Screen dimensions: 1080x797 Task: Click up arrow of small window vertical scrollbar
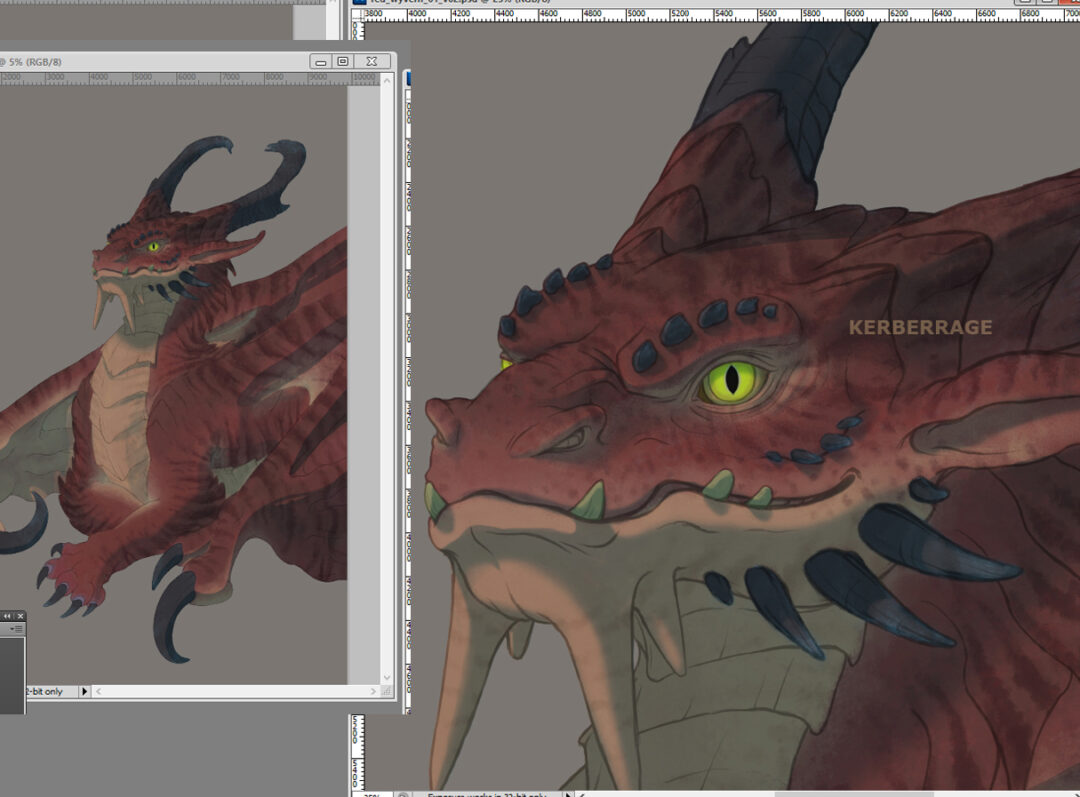click(386, 81)
